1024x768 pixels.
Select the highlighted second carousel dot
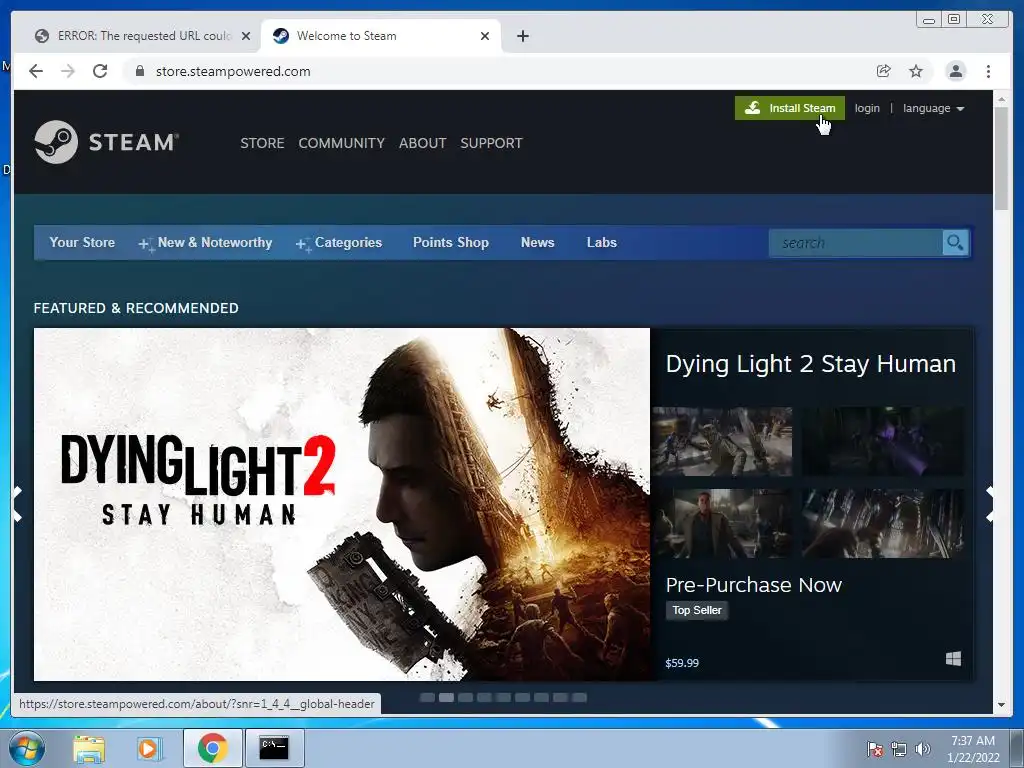click(446, 697)
